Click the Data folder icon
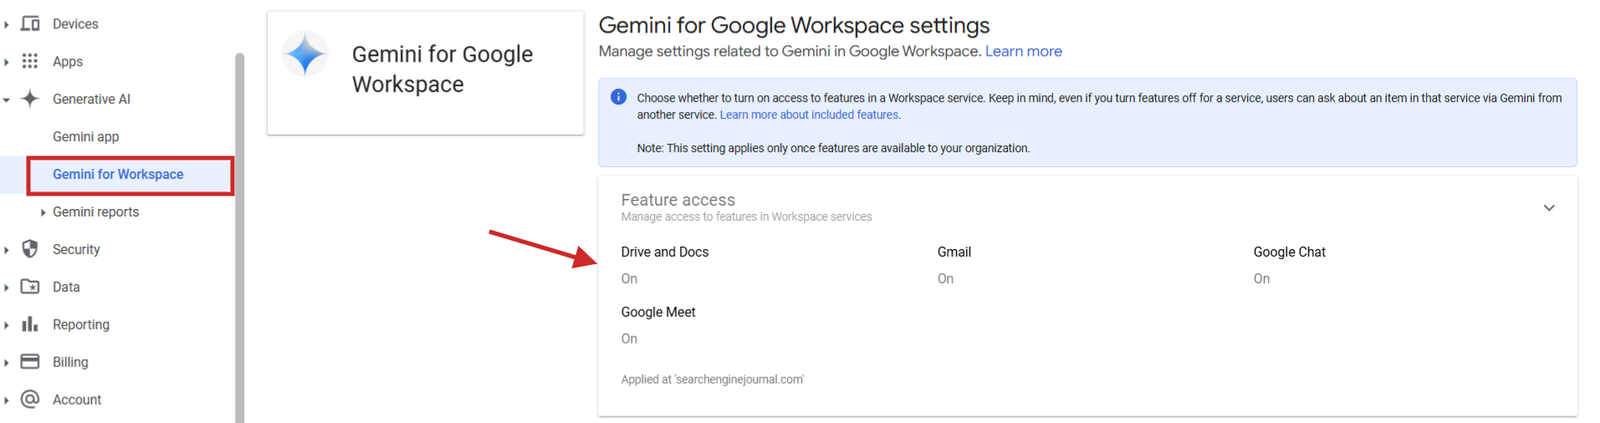 [x=30, y=286]
